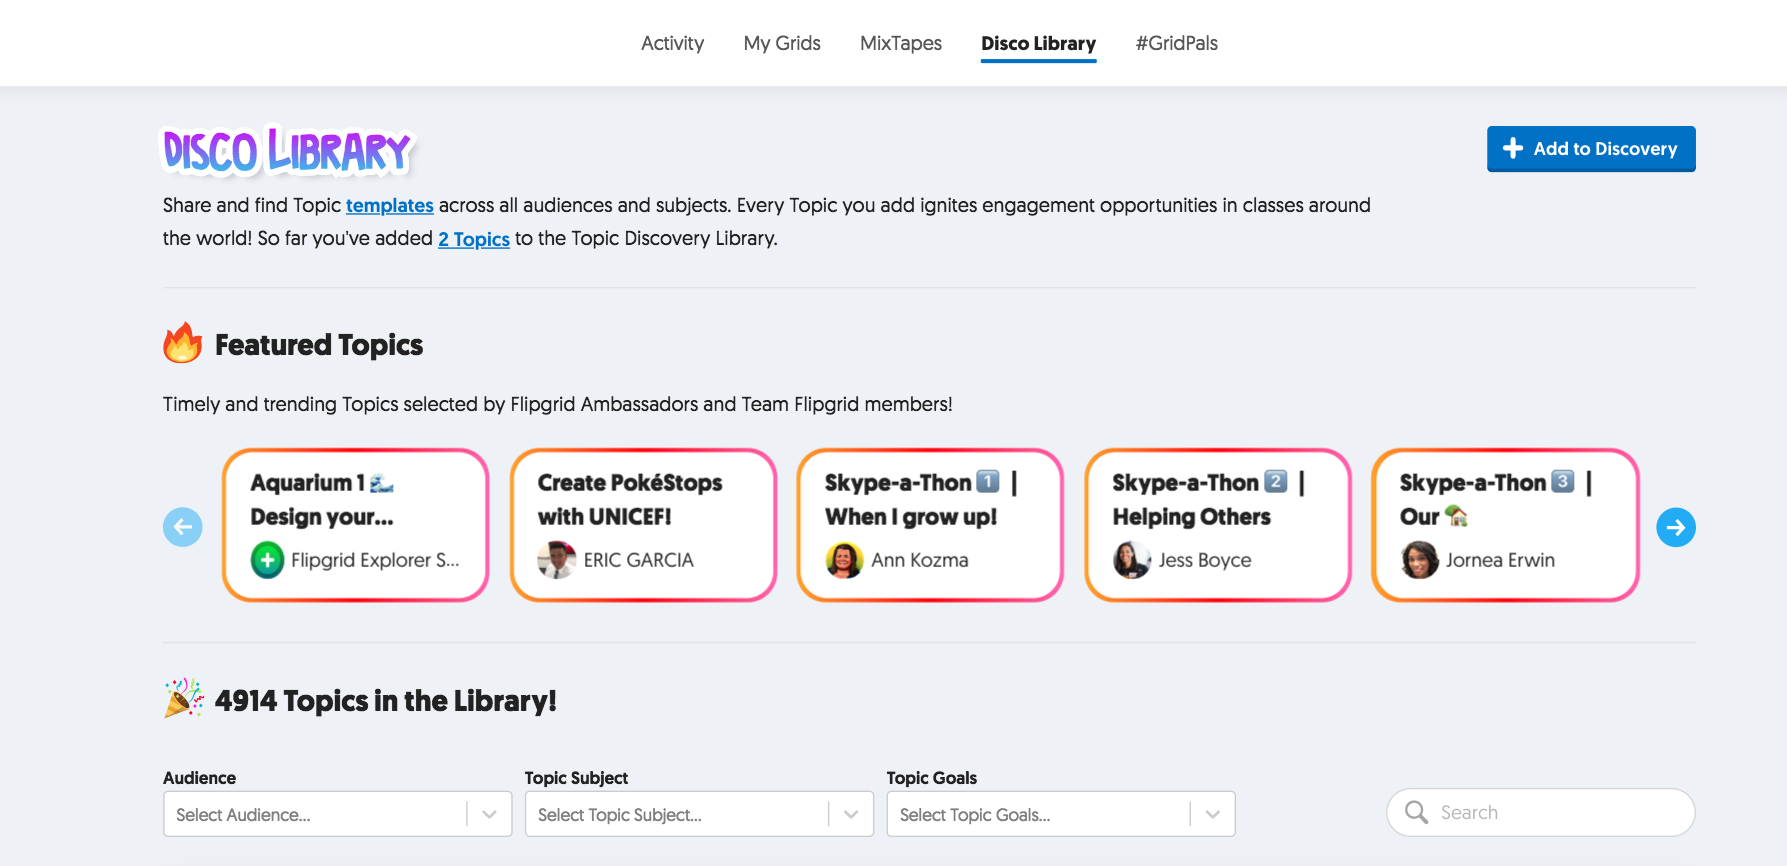Click the Jornea Erwin author name

point(1500,560)
